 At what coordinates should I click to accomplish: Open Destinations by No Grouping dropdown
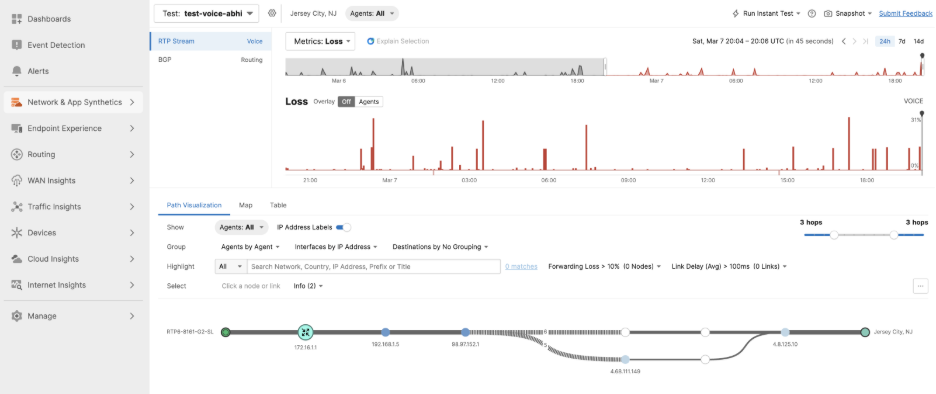click(x=441, y=247)
